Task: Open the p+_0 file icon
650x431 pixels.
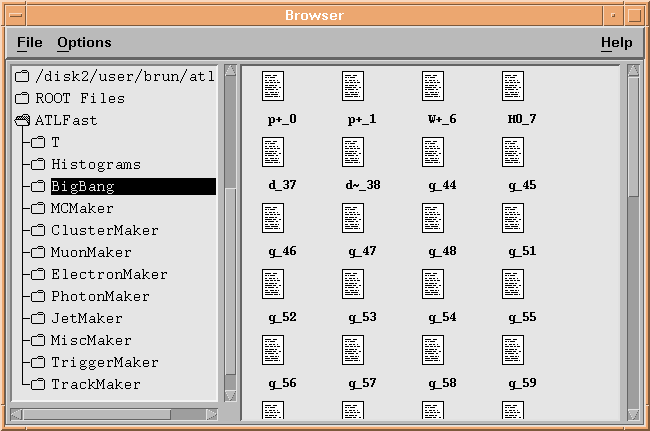Action: point(273,87)
